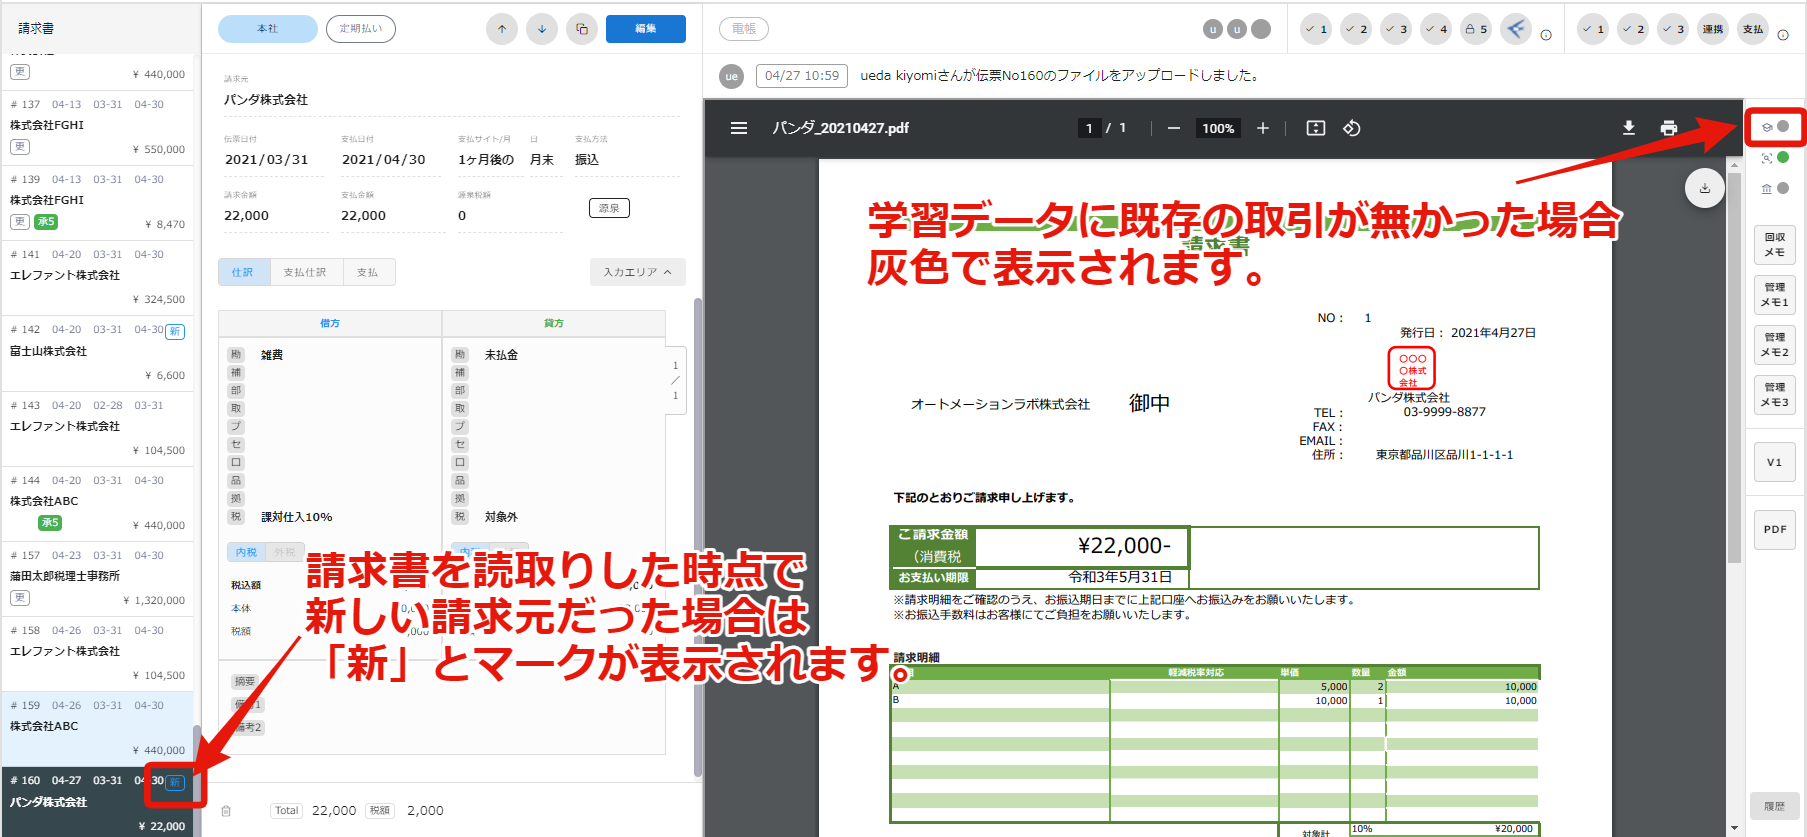Screen dimensions: 1807x837
Task: Switch to the 仕訳 tab
Action: pyautogui.click(x=243, y=272)
